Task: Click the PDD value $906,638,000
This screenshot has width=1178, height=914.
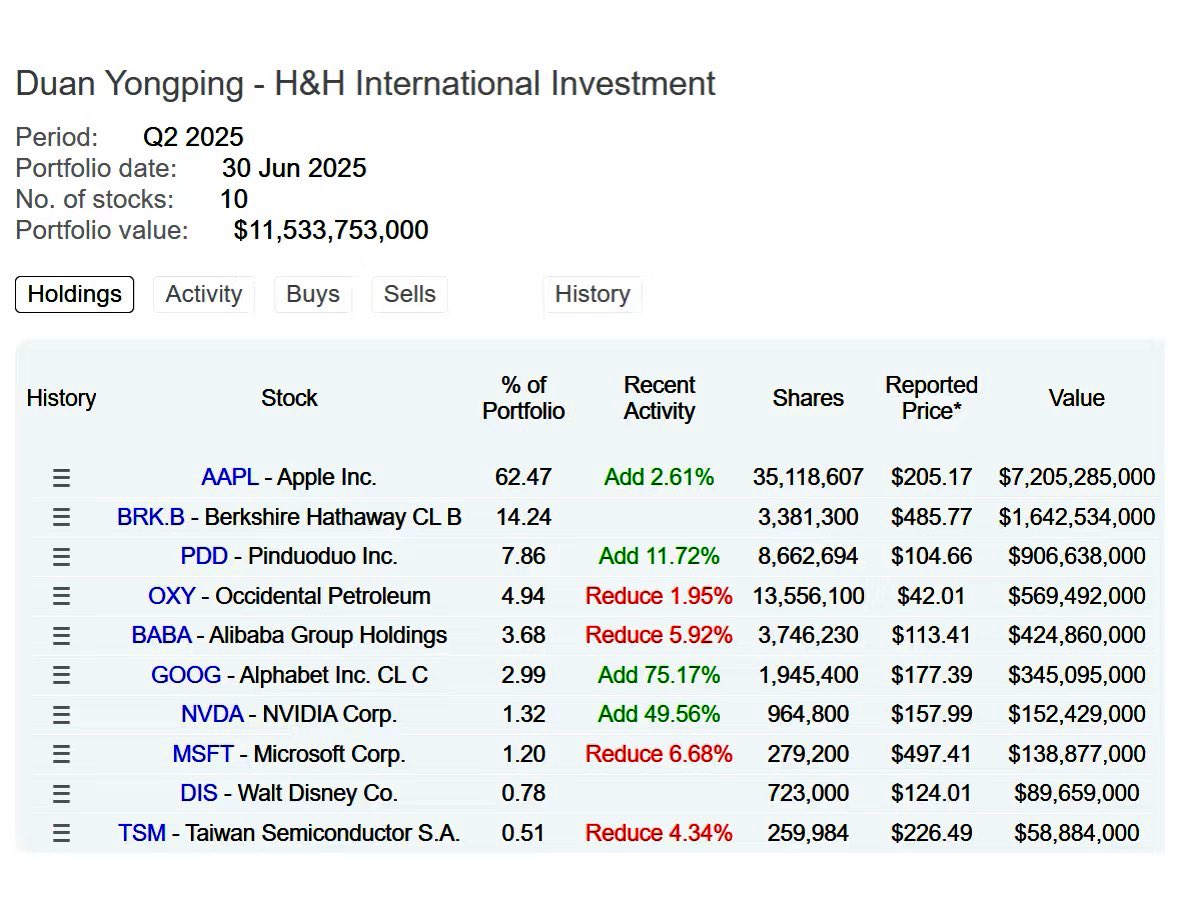Action: [1077, 556]
